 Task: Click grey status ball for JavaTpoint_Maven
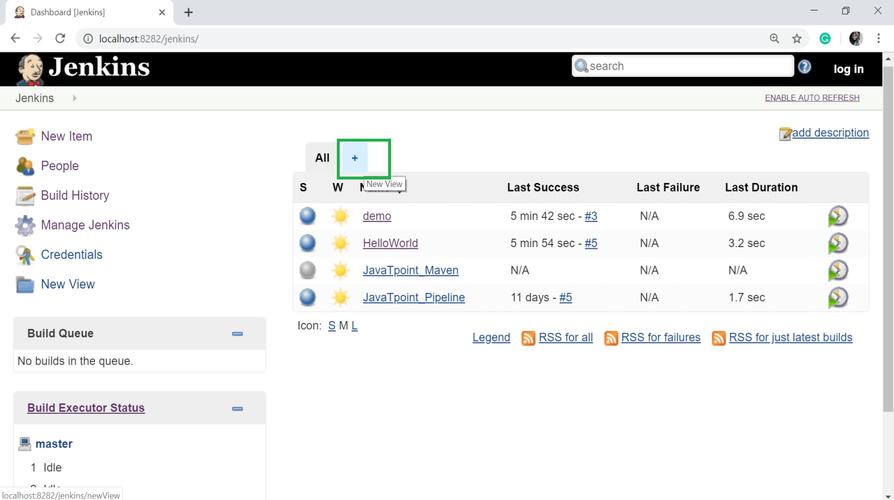(x=307, y=270)
